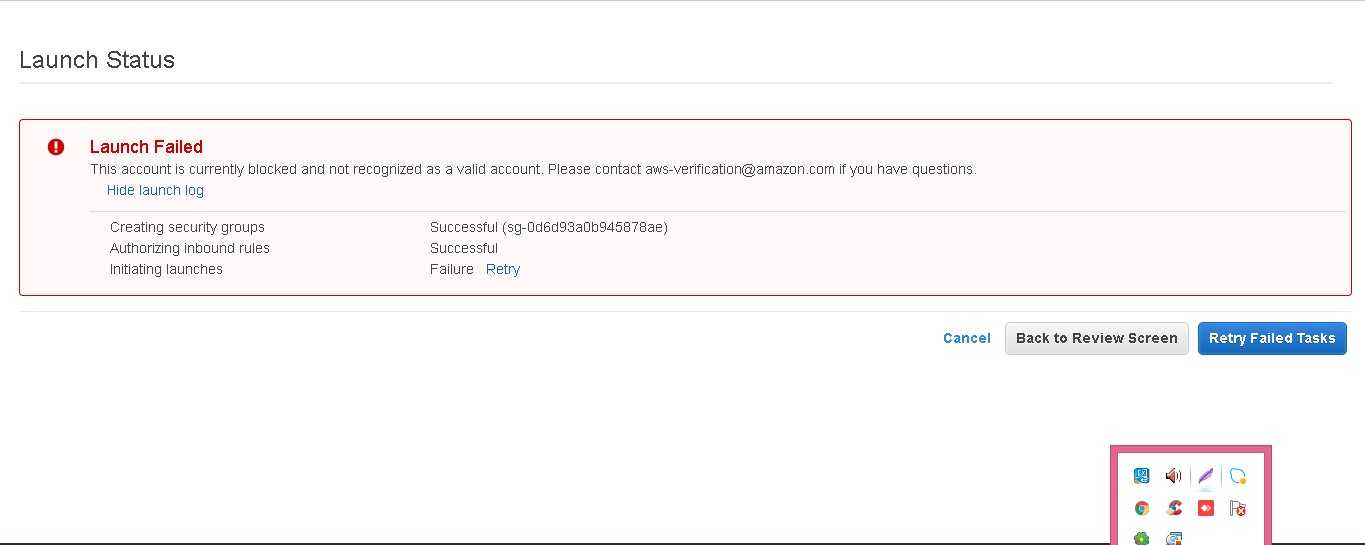Click the red Launch Failed error icon
This screenshot has width=1365, height=545.
coord(56,147)
